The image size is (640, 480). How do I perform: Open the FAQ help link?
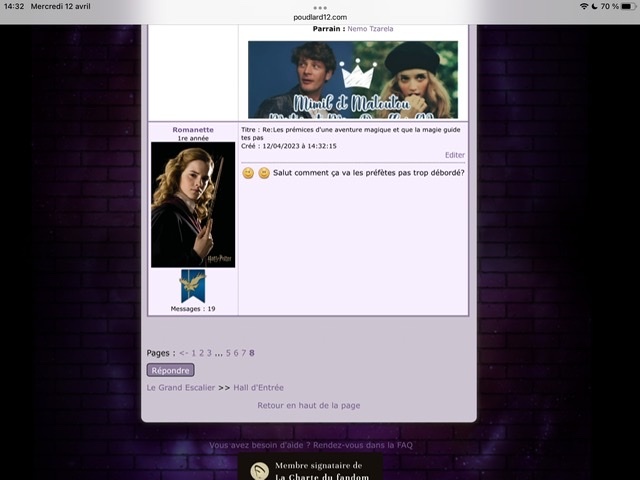pos(311,445)
